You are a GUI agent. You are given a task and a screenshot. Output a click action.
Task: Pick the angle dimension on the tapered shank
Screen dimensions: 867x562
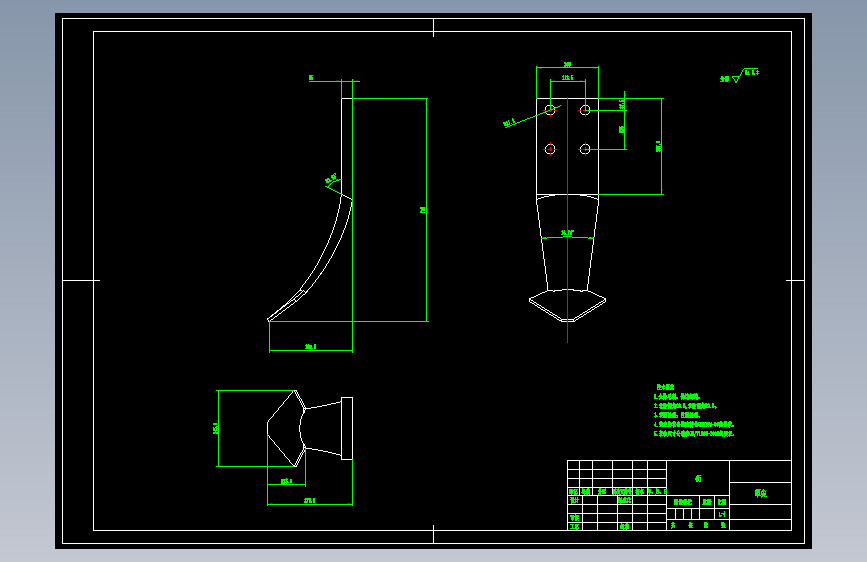[x=567, y=233]
